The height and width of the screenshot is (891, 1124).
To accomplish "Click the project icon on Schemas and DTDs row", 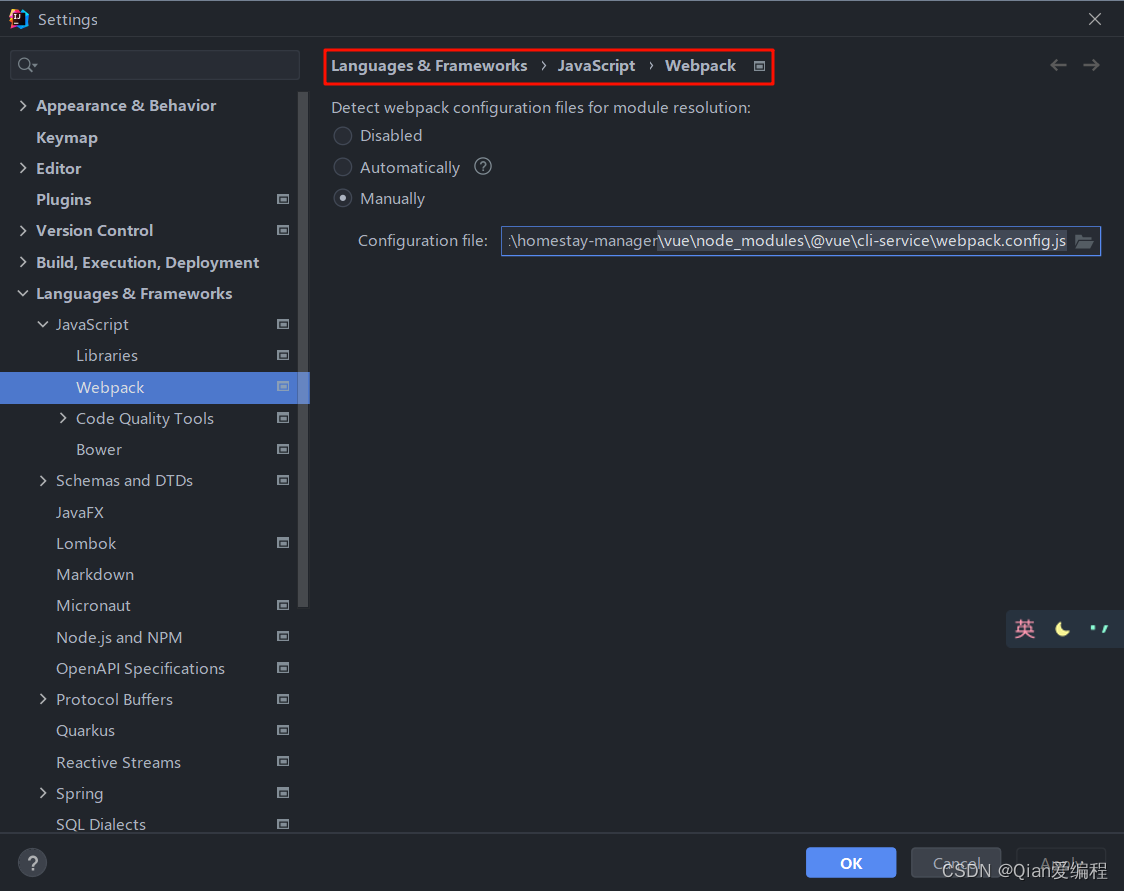I will click(283, 480).
